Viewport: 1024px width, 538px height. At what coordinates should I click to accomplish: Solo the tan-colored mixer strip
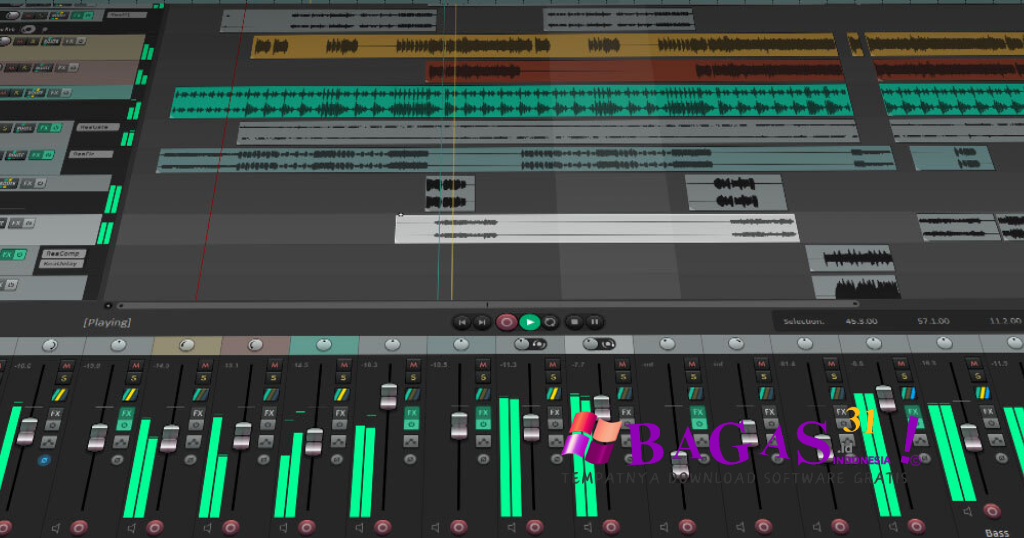[203, 379]
